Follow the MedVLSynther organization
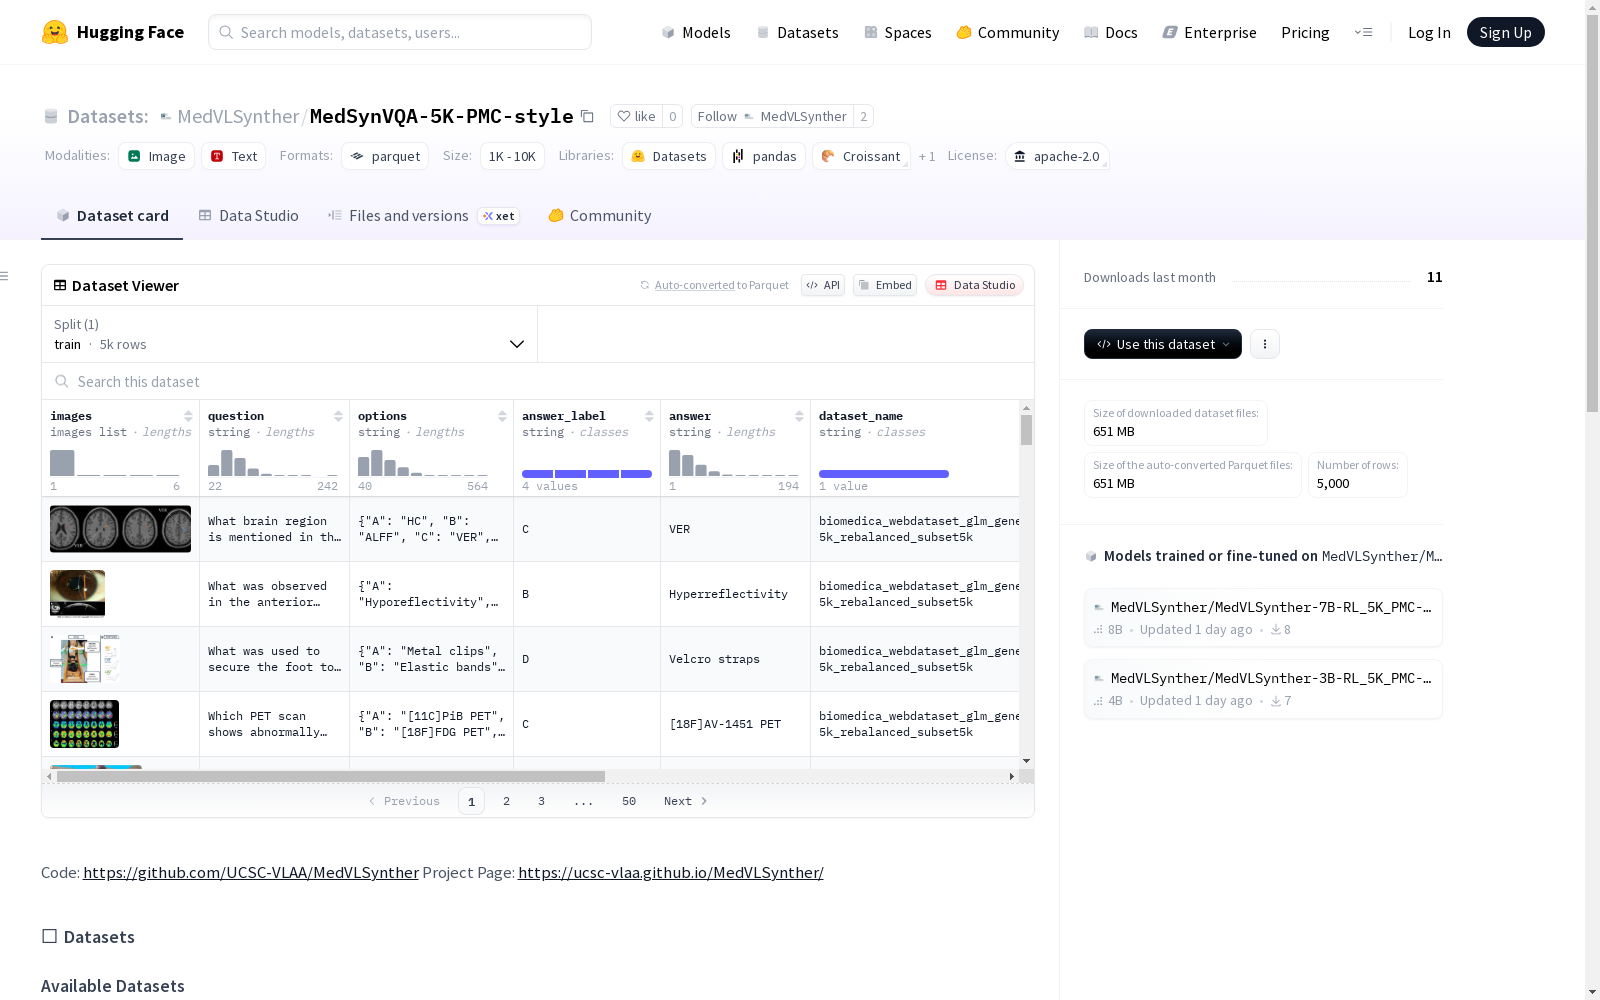1600x1000 pixels. (772, 116)
